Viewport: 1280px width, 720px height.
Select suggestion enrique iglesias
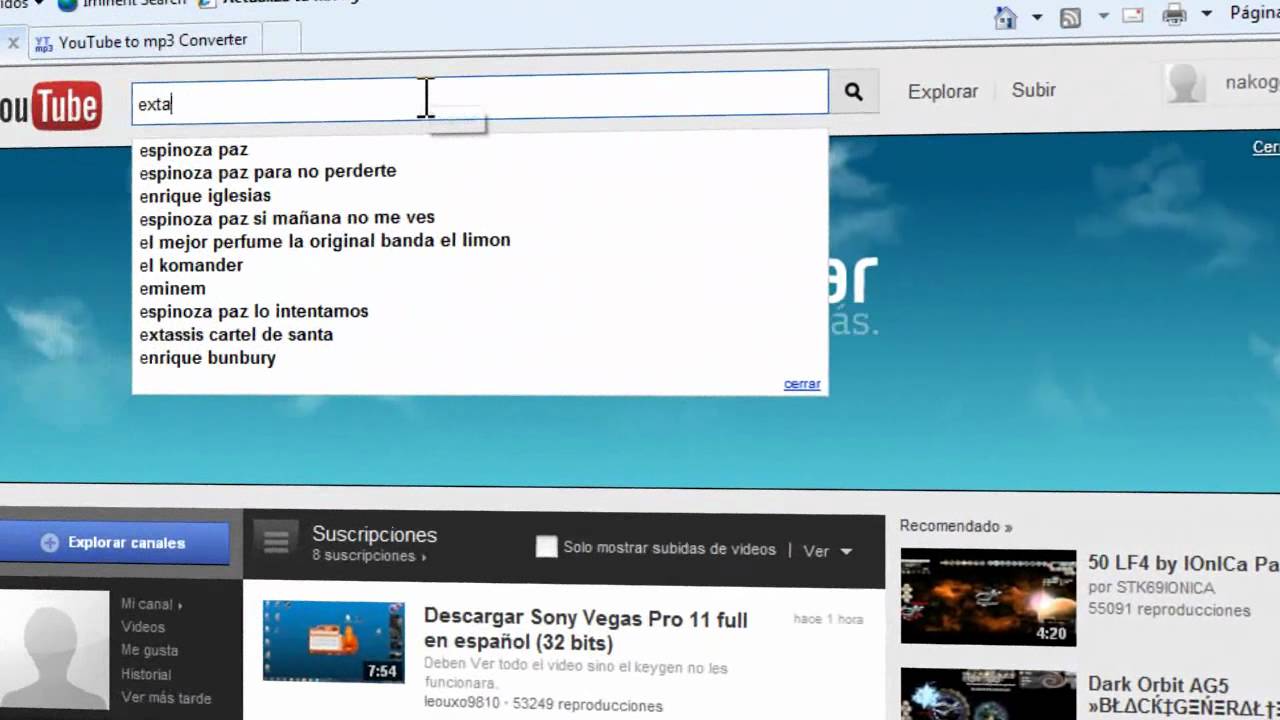[205, 196]
